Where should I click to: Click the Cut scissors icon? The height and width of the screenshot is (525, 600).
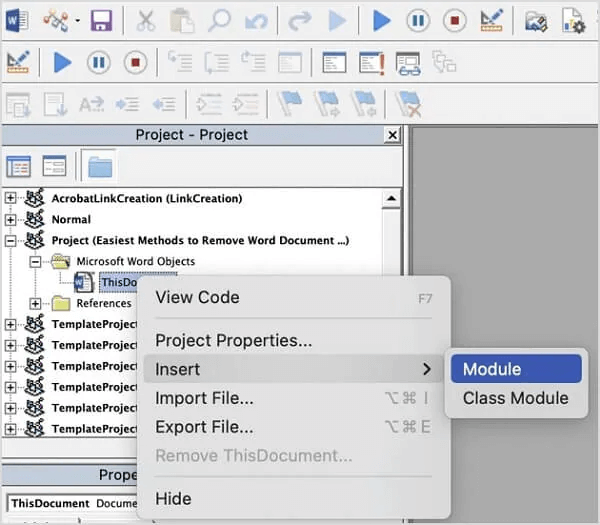pyautogui.click(x=146, y=21)
